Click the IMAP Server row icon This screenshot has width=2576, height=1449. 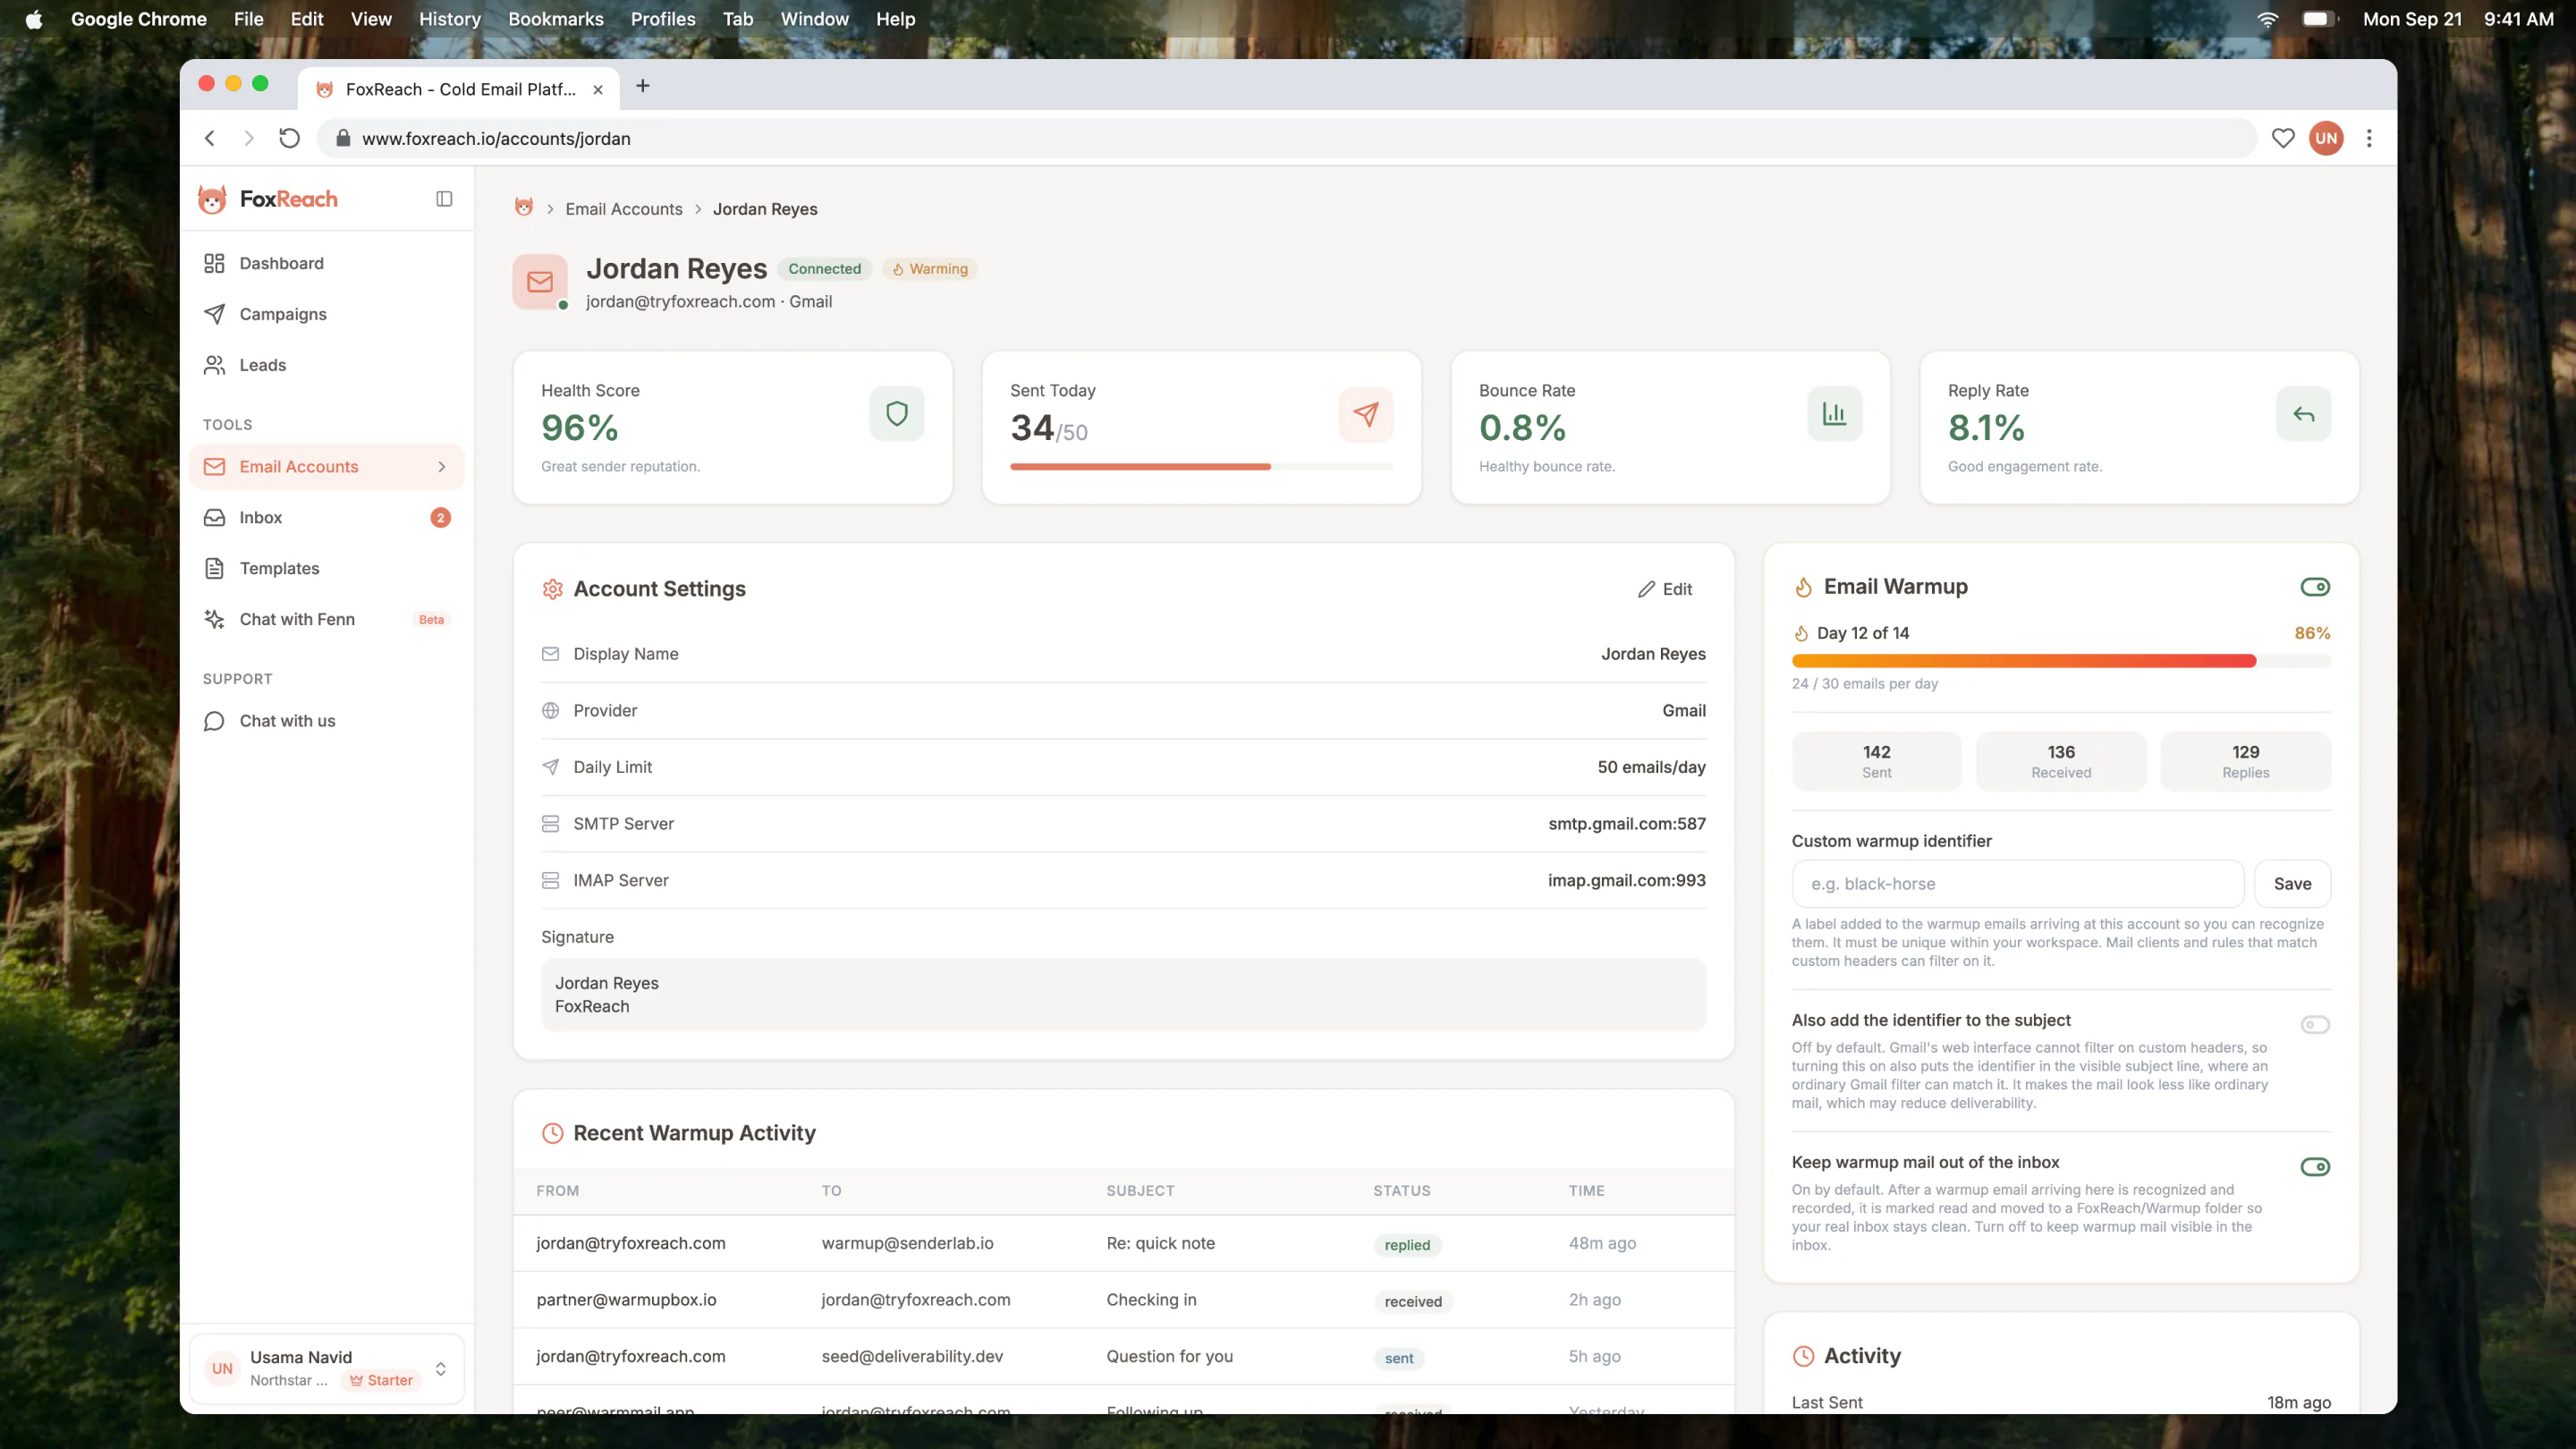[x=550, y=881]
